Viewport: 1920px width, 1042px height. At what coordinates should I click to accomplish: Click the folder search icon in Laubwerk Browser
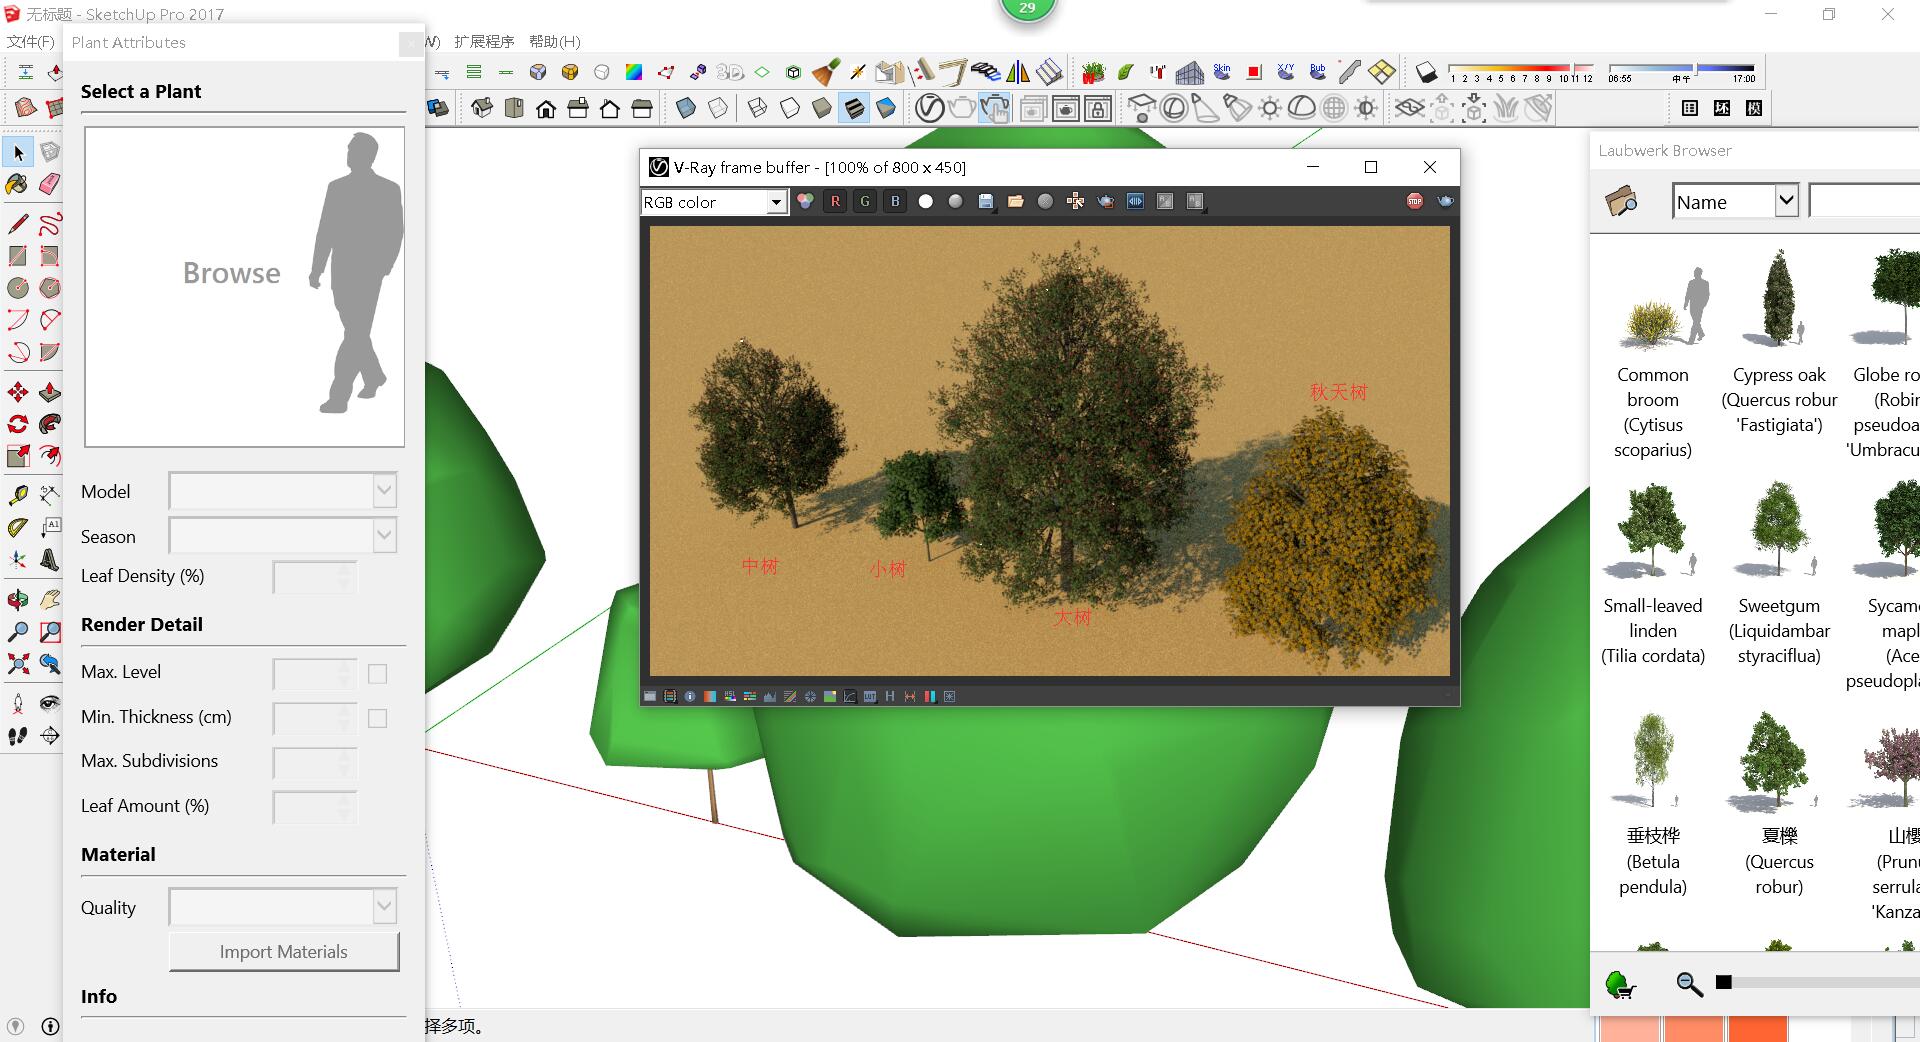[1621, 201]
